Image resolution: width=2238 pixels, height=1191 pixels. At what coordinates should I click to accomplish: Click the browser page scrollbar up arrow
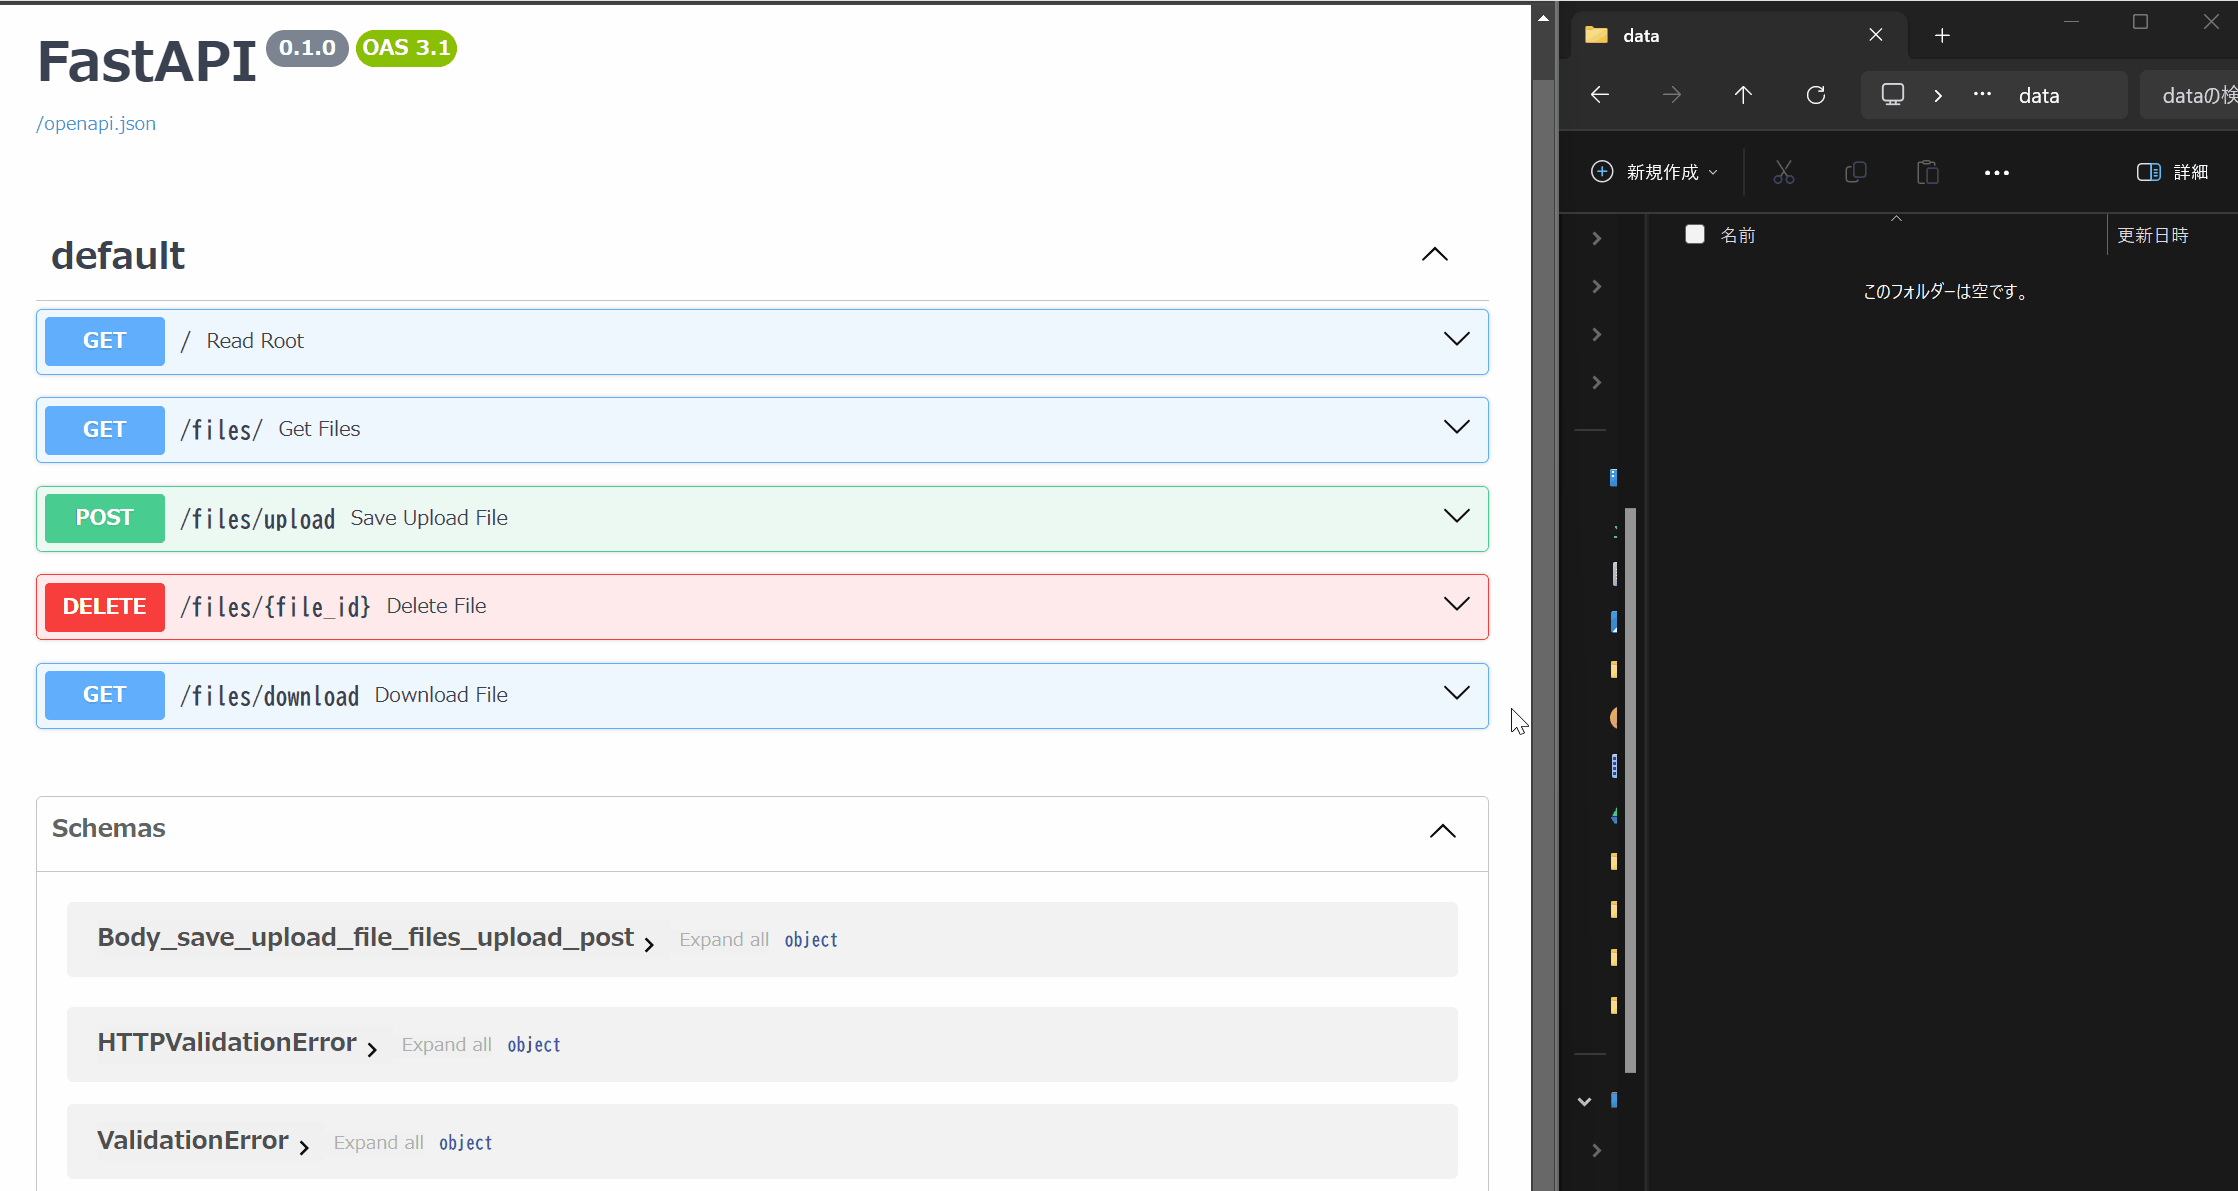pos(1543,17)
